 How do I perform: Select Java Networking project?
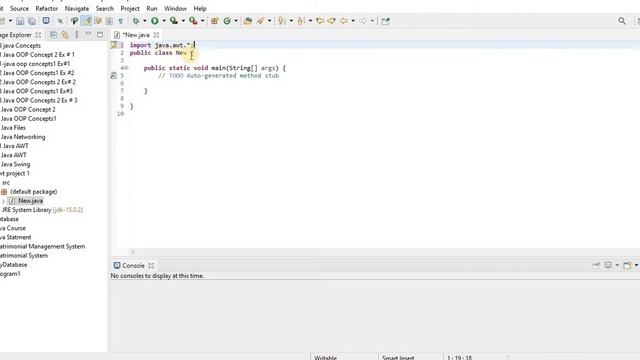[23, 137]
